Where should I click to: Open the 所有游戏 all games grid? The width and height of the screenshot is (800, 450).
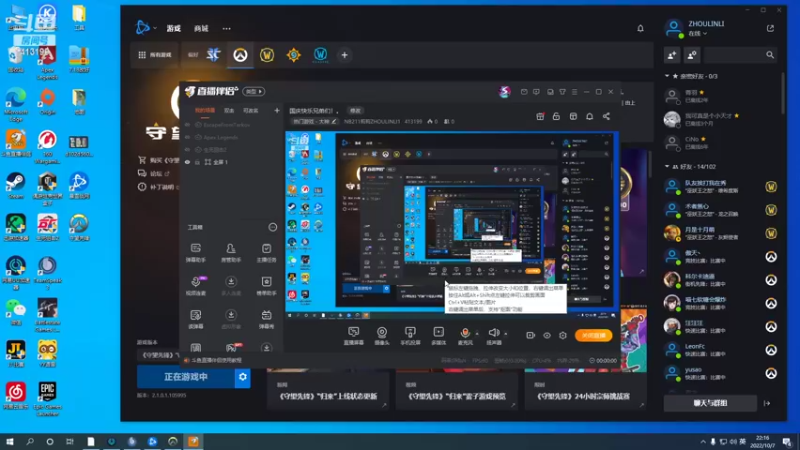[155, 55]
